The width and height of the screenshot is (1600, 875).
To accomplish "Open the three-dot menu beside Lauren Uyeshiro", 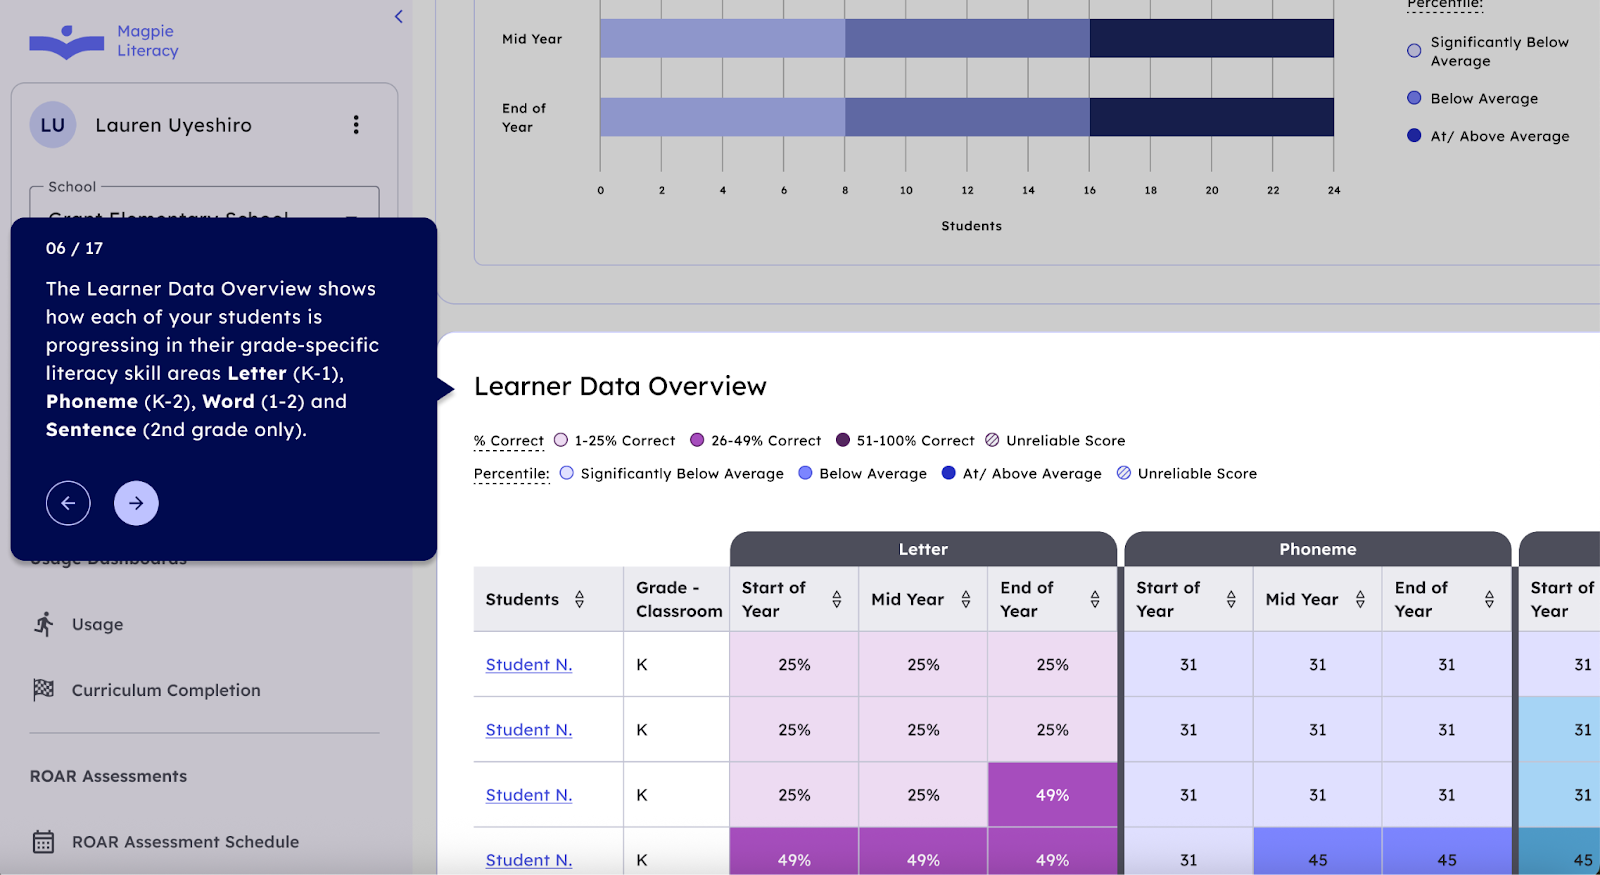I will (356, 125).
